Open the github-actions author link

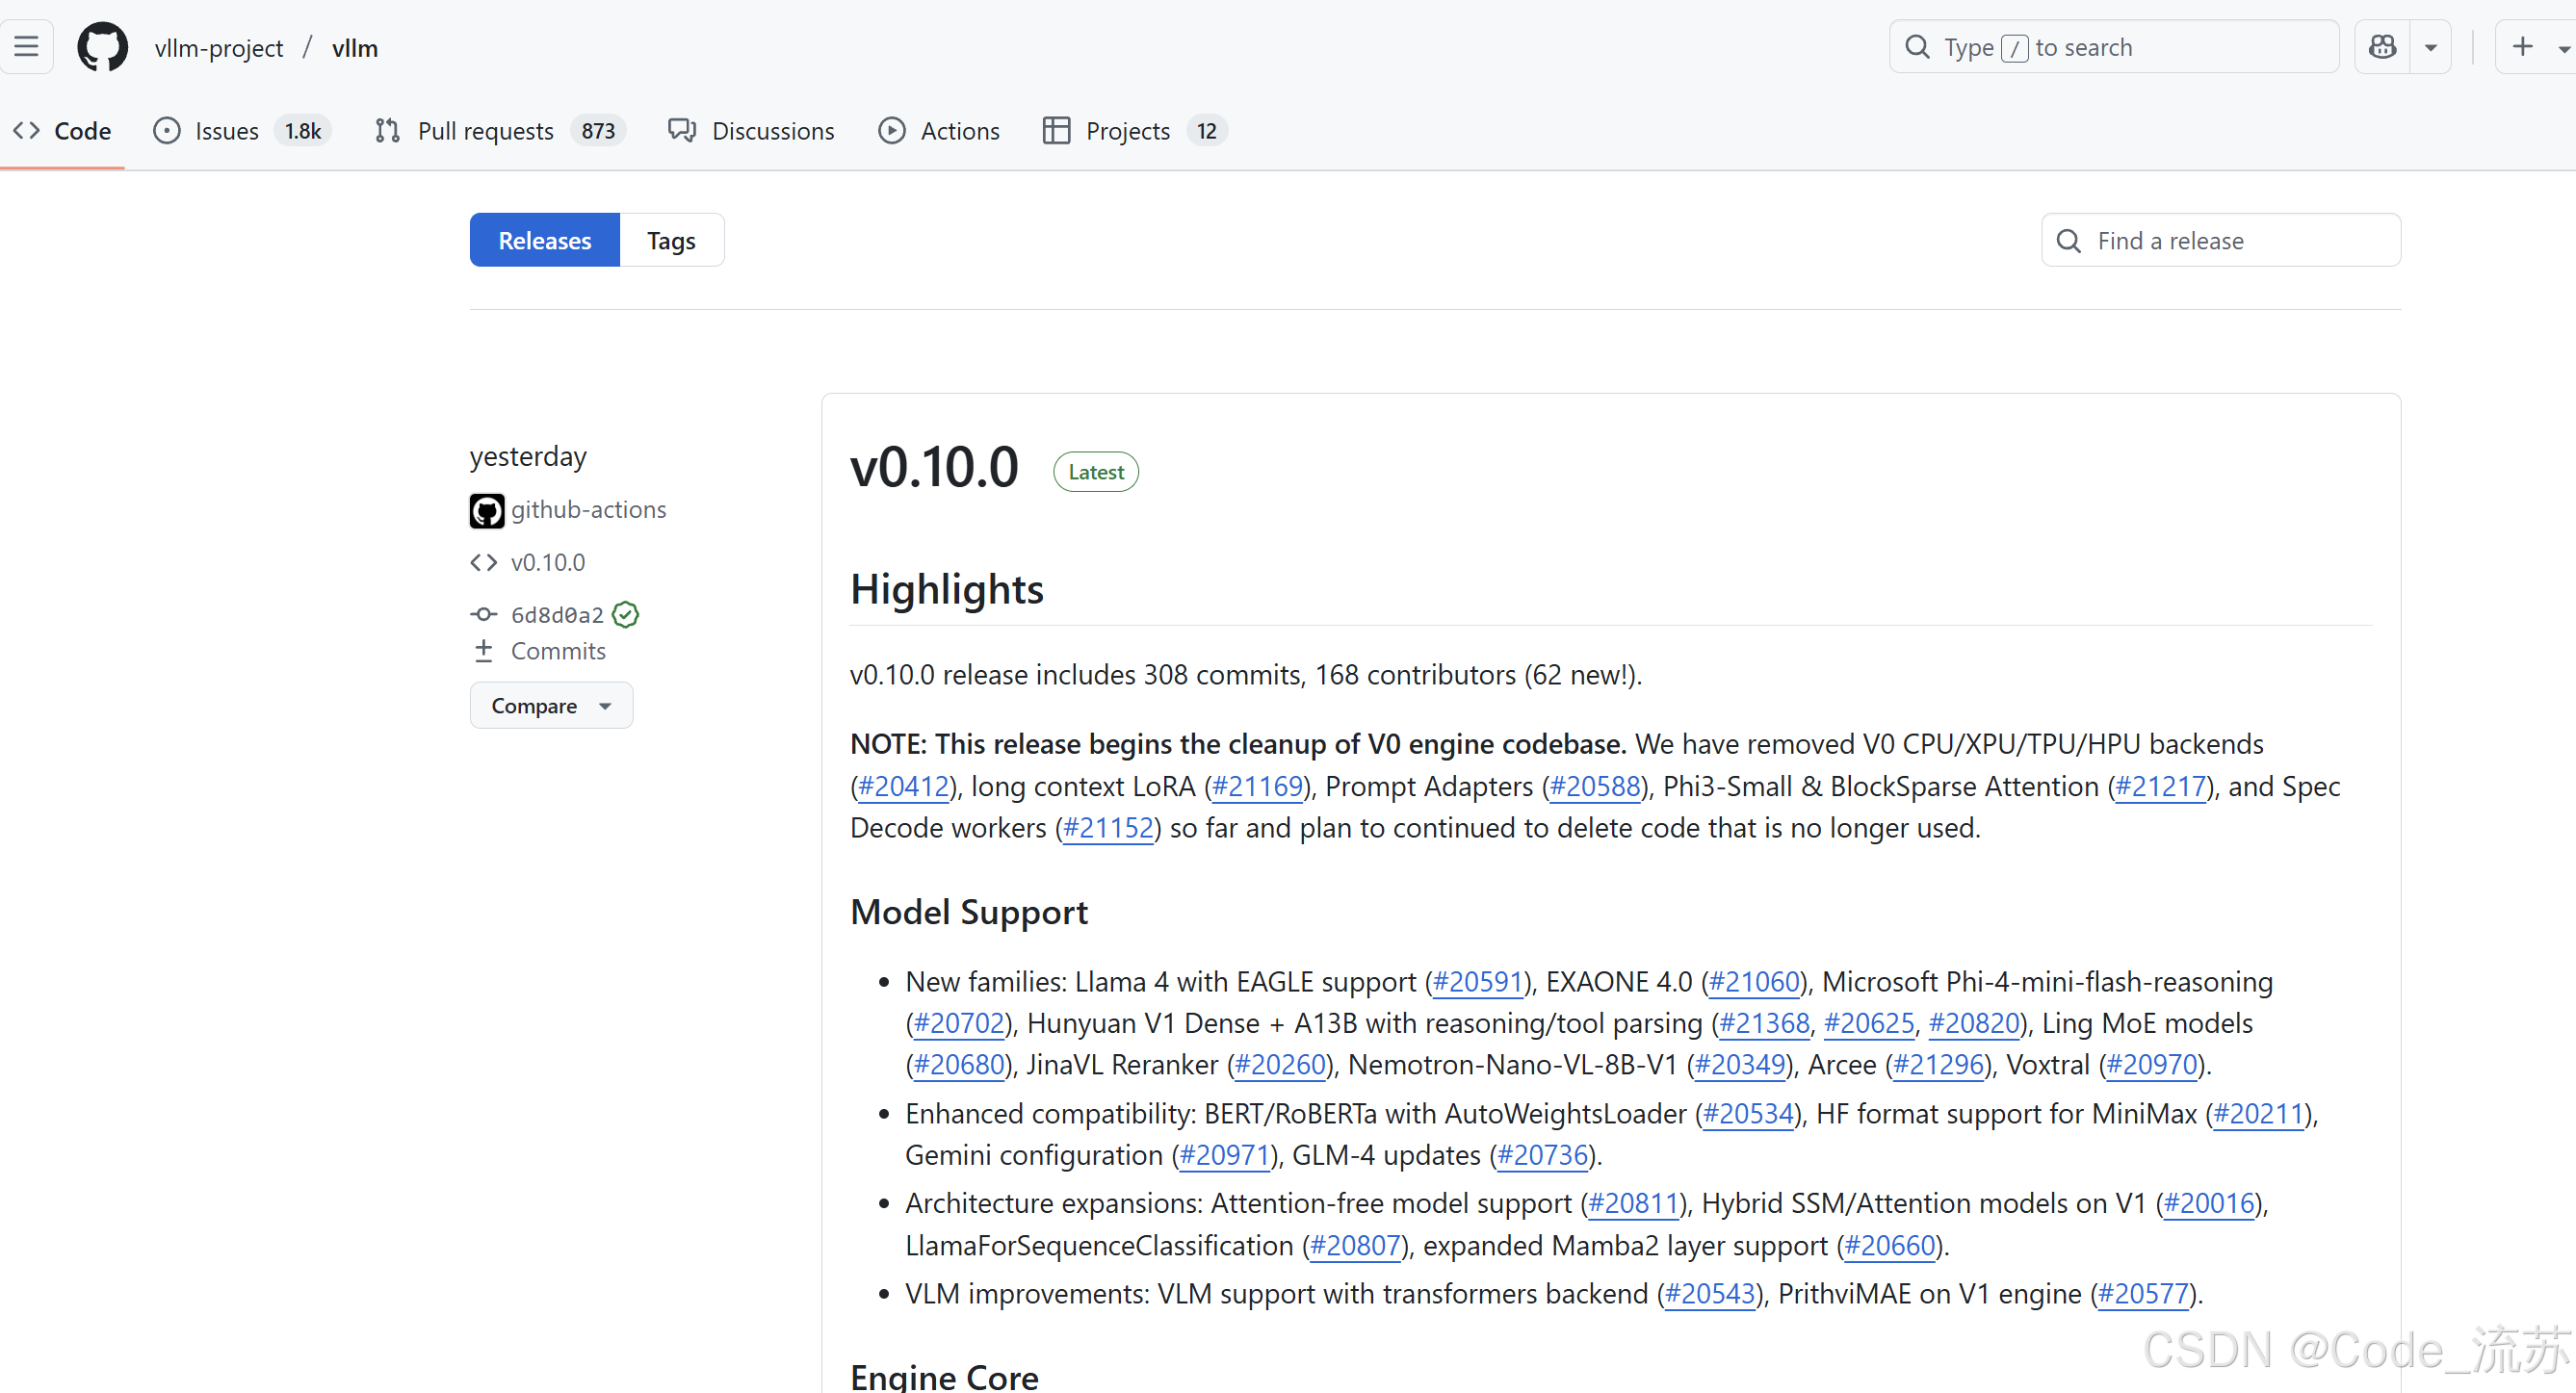click(589, 510)
